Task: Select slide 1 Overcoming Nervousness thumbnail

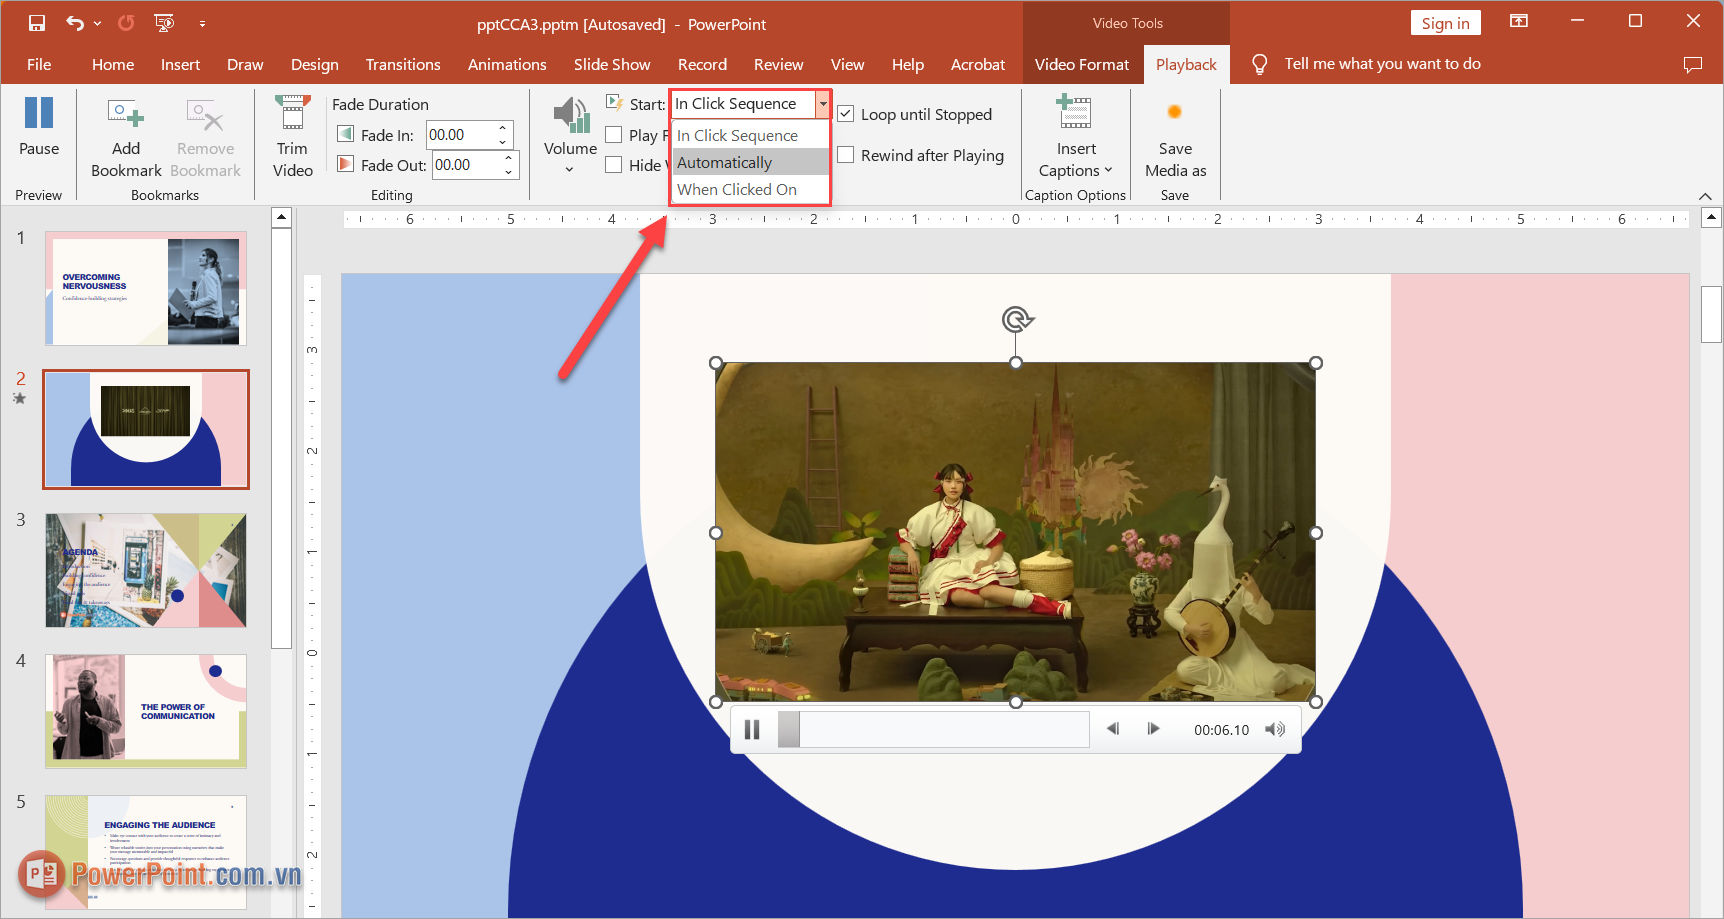Action: (x=146, y=289)
